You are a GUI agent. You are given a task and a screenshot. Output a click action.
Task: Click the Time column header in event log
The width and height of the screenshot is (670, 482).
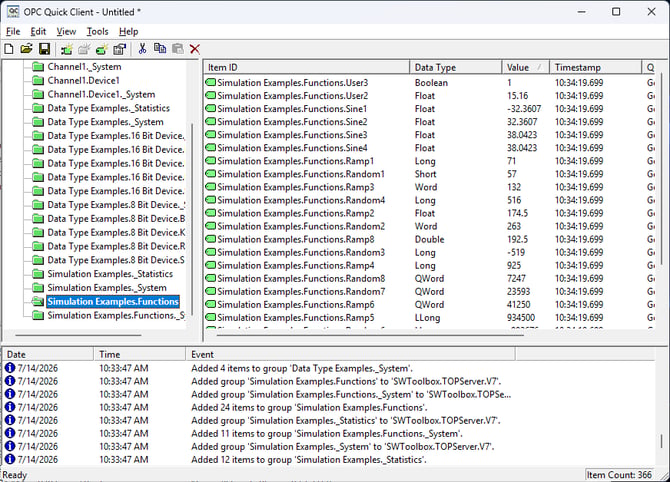coord(140,354)
